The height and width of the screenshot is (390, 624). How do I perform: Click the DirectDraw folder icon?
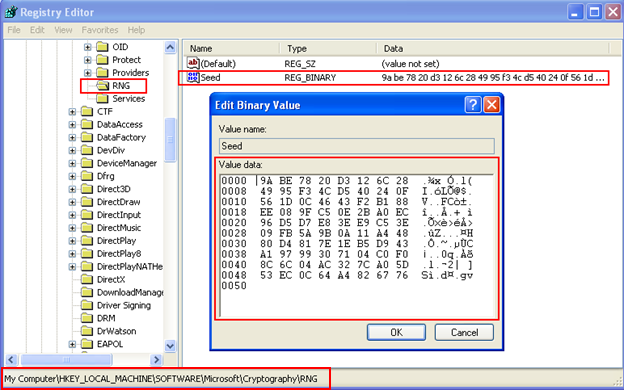(x=87, y=202)
